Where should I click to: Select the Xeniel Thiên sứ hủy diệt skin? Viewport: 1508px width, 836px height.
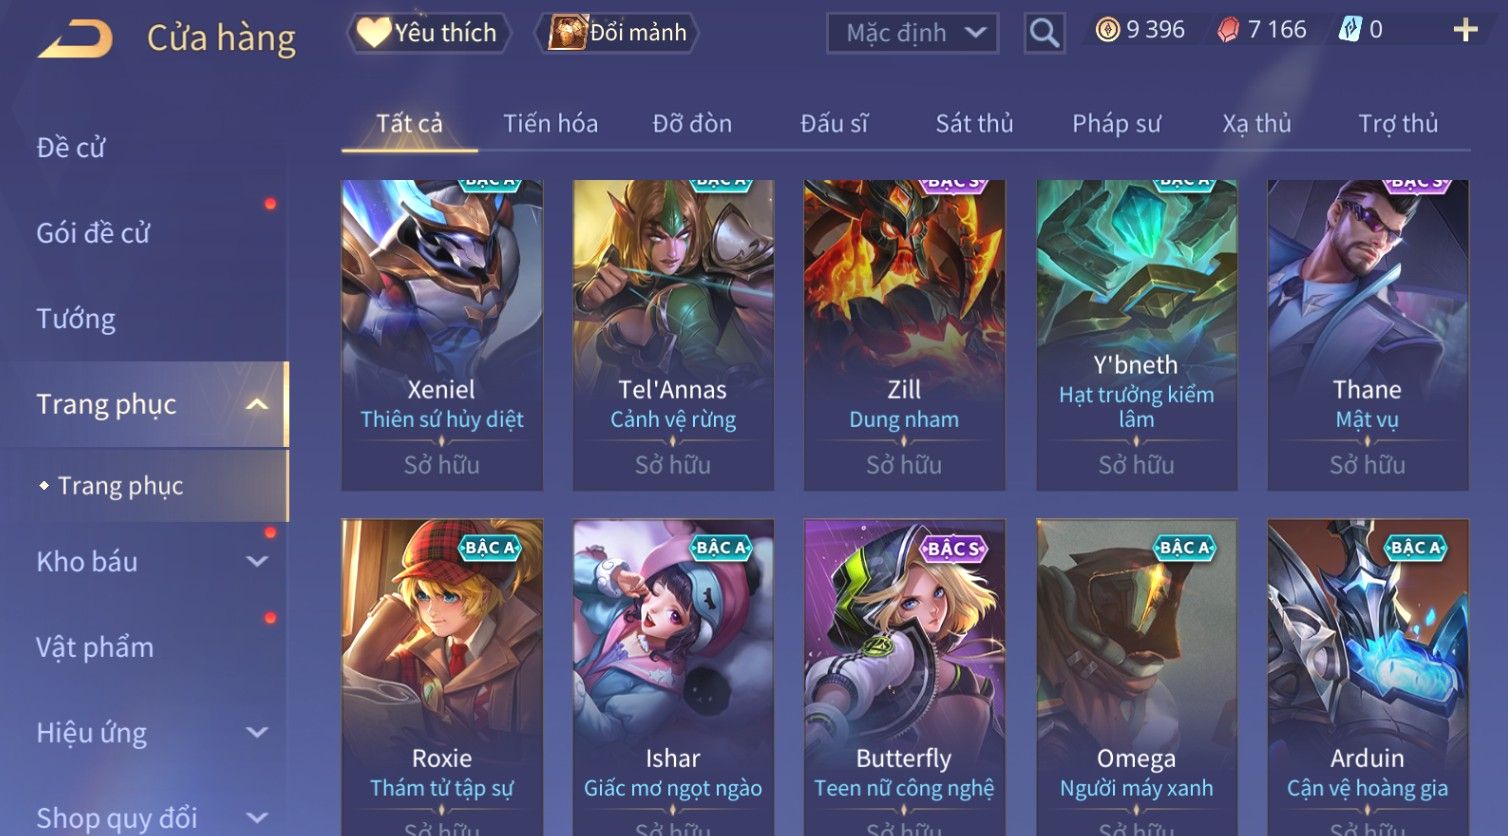point(442,335)
